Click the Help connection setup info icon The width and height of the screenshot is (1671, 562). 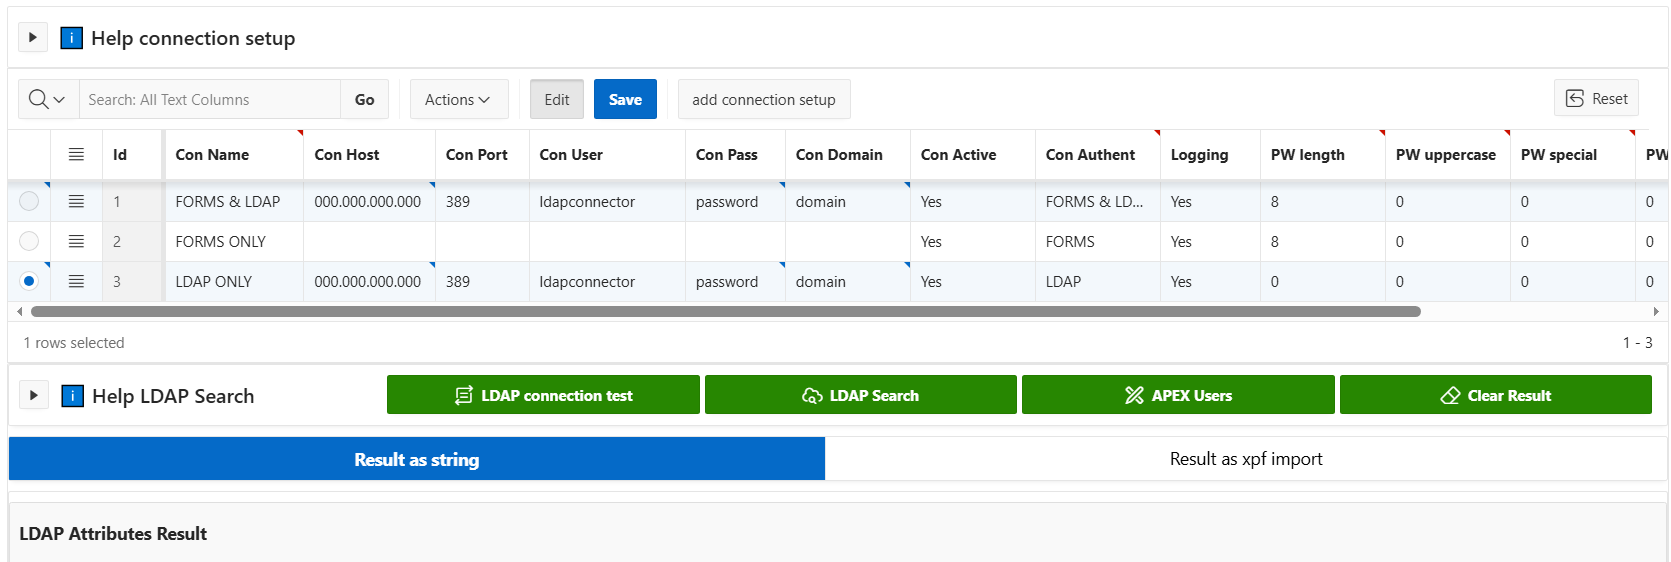pos(72,38)
